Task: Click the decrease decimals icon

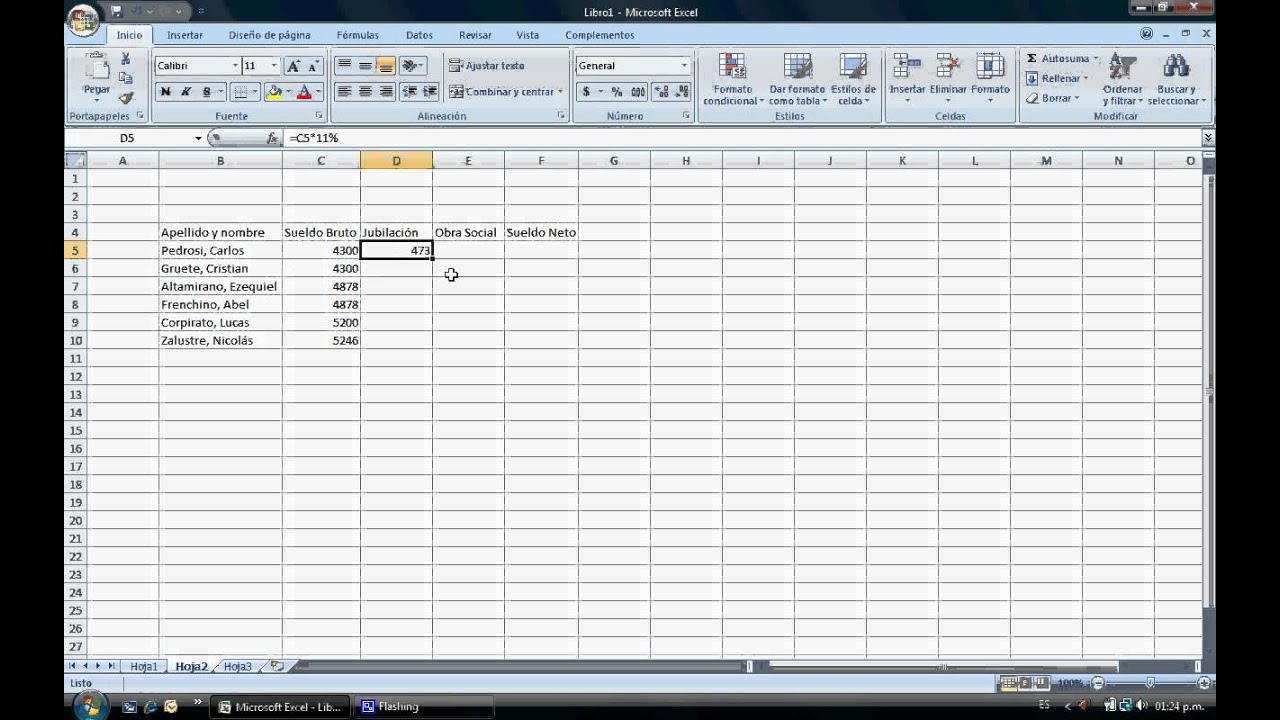Action: [x=682, y=92]
